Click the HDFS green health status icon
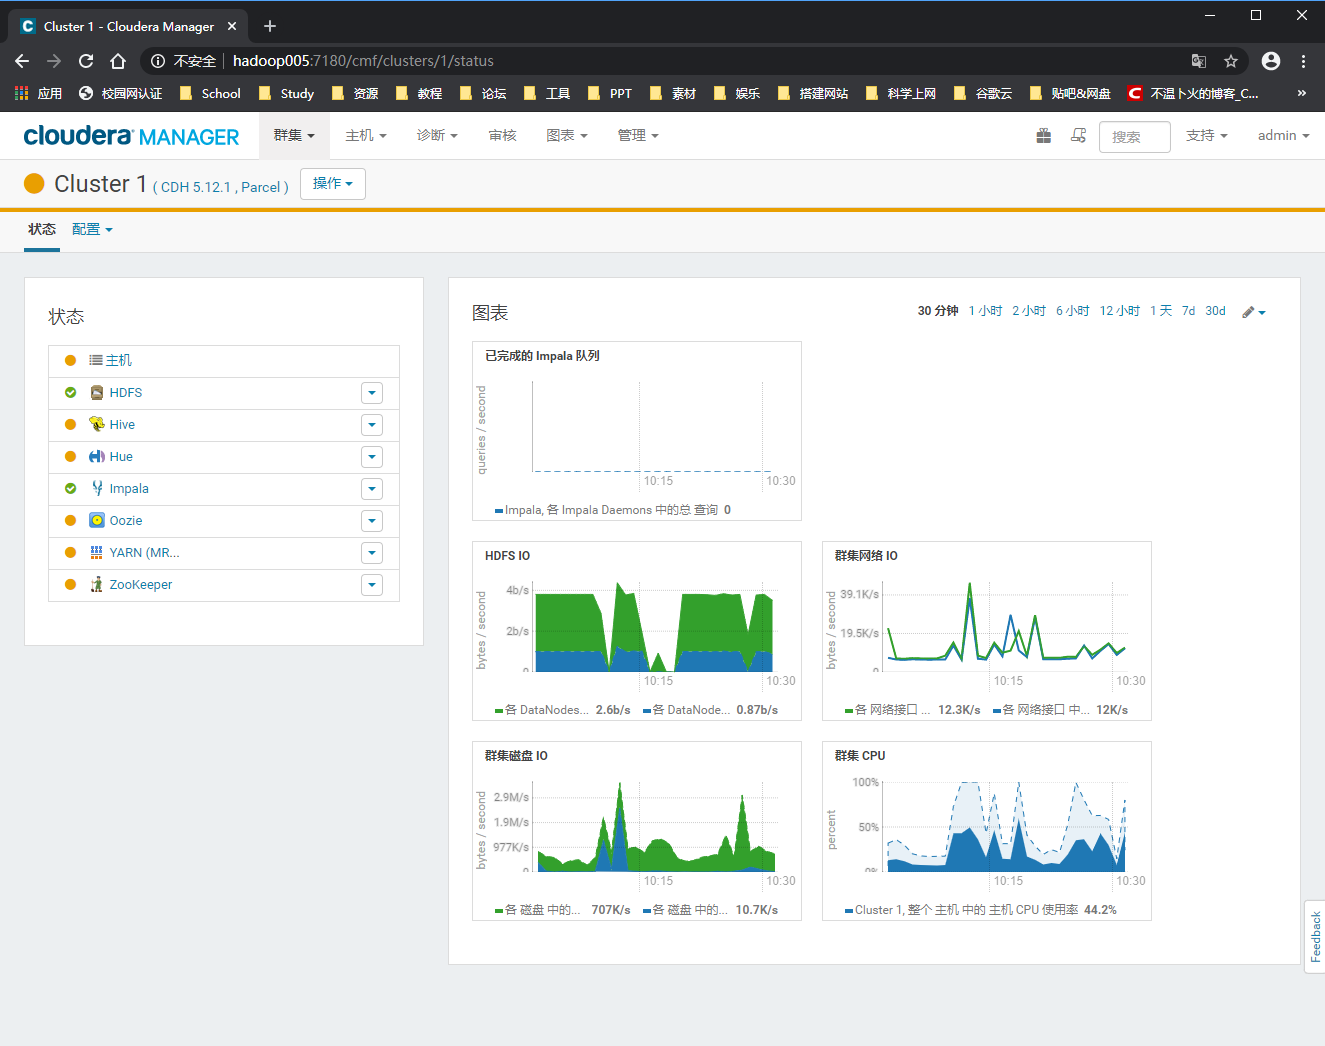The image size is (1325, 1046). (70, 392)
